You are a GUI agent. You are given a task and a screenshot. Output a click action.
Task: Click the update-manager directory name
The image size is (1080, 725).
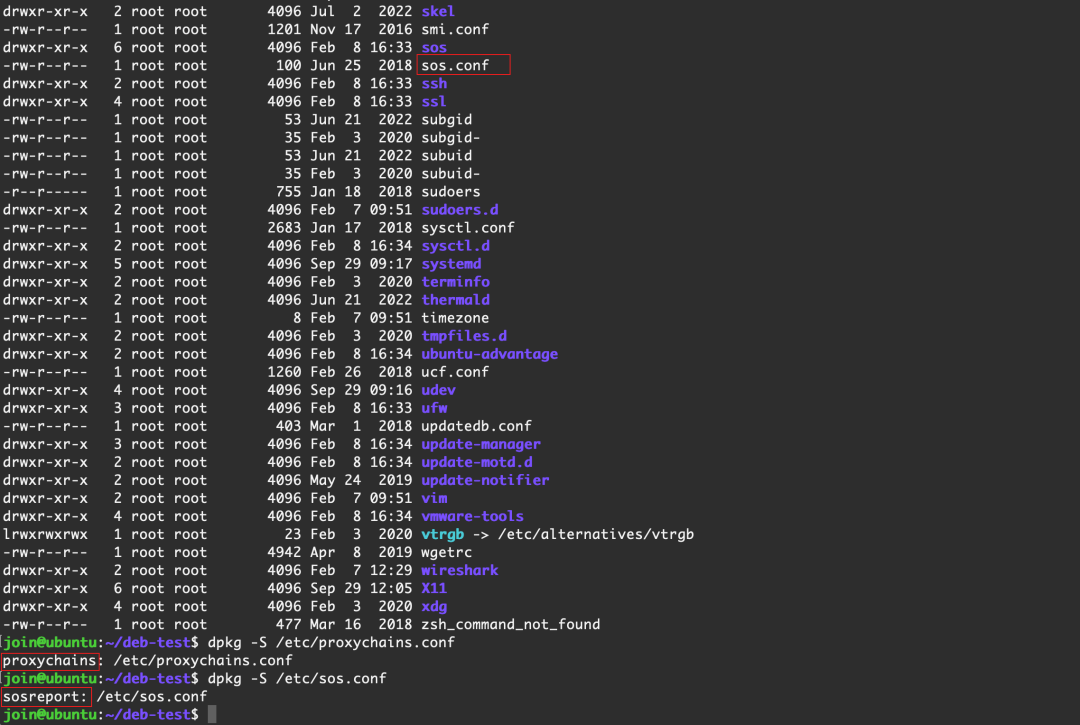(481, 444)
